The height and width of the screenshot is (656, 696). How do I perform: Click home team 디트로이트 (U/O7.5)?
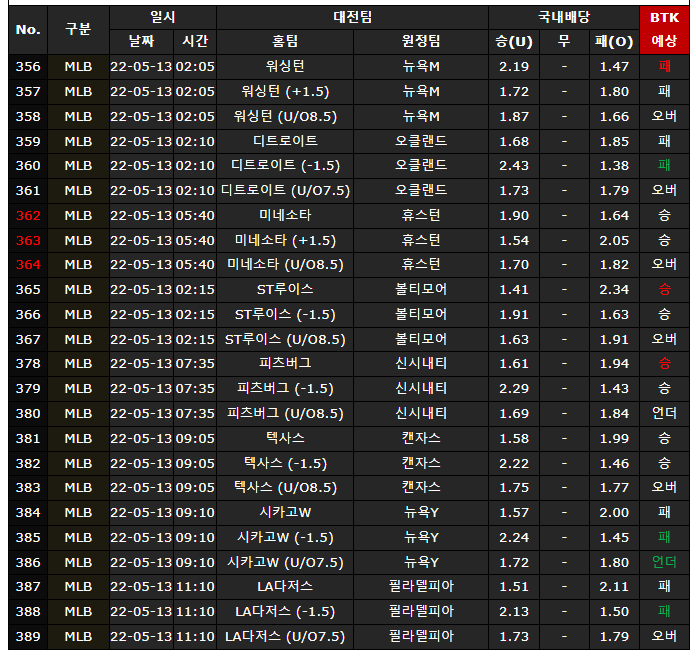click(x=285, y=191)
